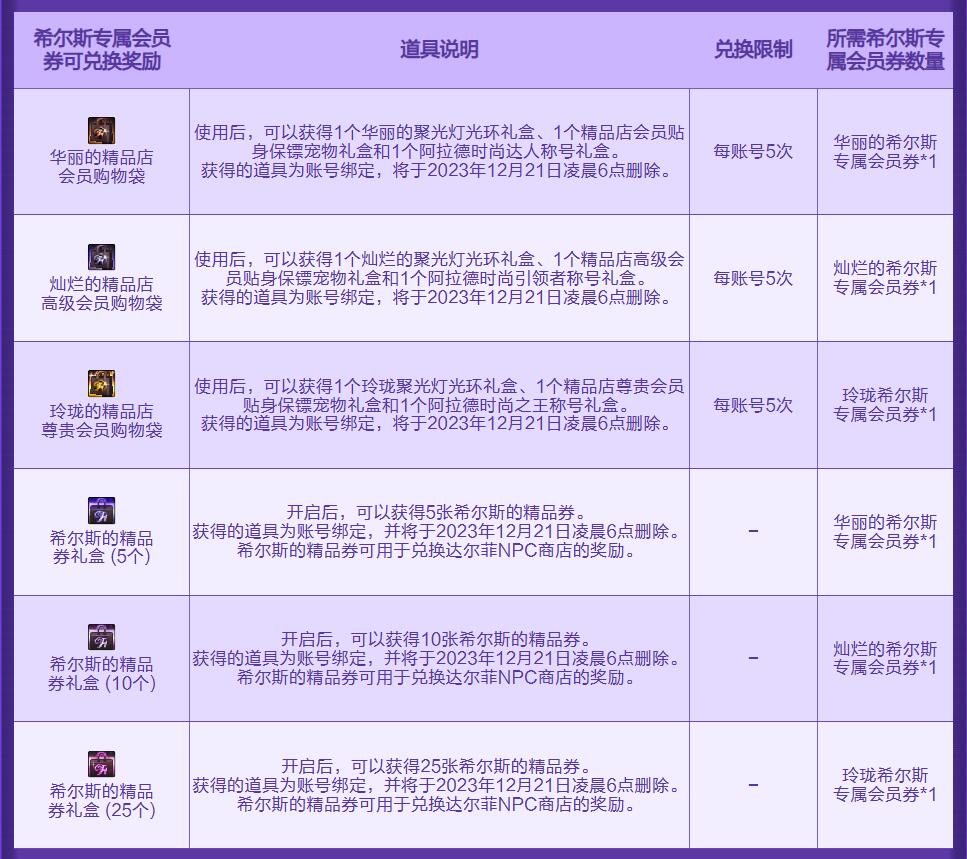Image resolution: width=967 pixels, height=859 pixels.
Task: Click description mentioning 阿拉德时尚之王称号礼盒
Action: click(x=439, y=405)
